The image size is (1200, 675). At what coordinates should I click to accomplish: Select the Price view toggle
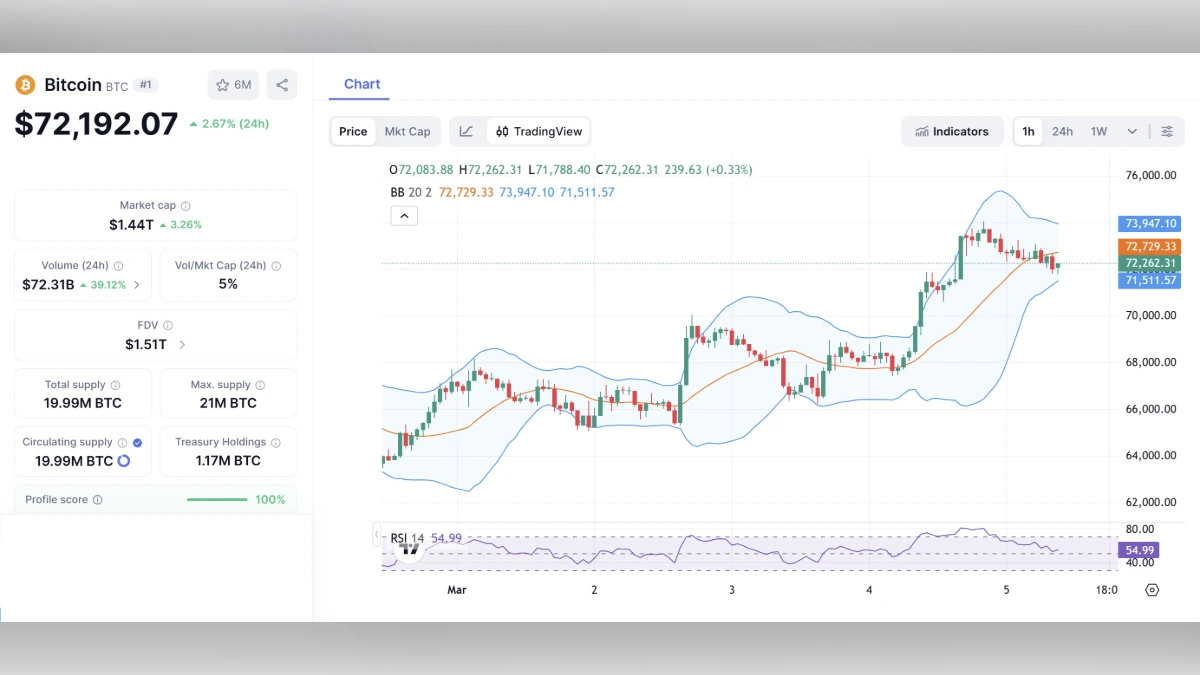tap(352, 131)
